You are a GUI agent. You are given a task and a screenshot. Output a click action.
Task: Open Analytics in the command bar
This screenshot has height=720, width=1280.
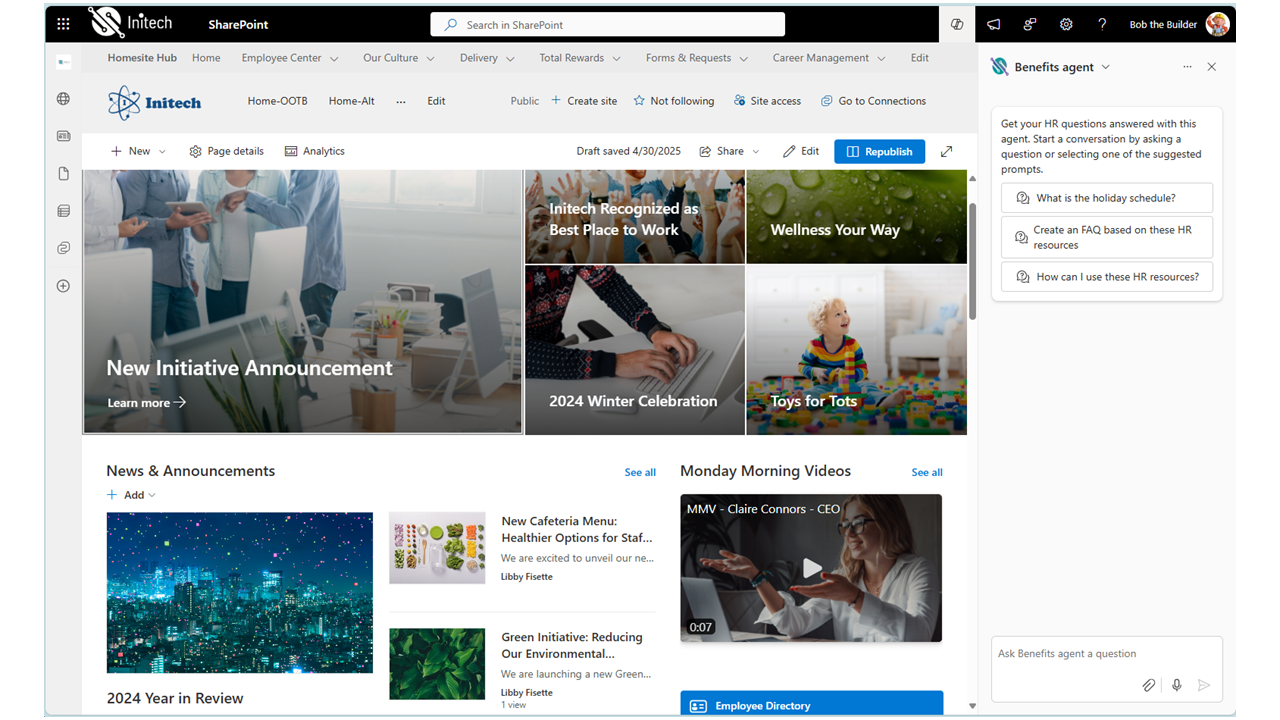[314, 151]
